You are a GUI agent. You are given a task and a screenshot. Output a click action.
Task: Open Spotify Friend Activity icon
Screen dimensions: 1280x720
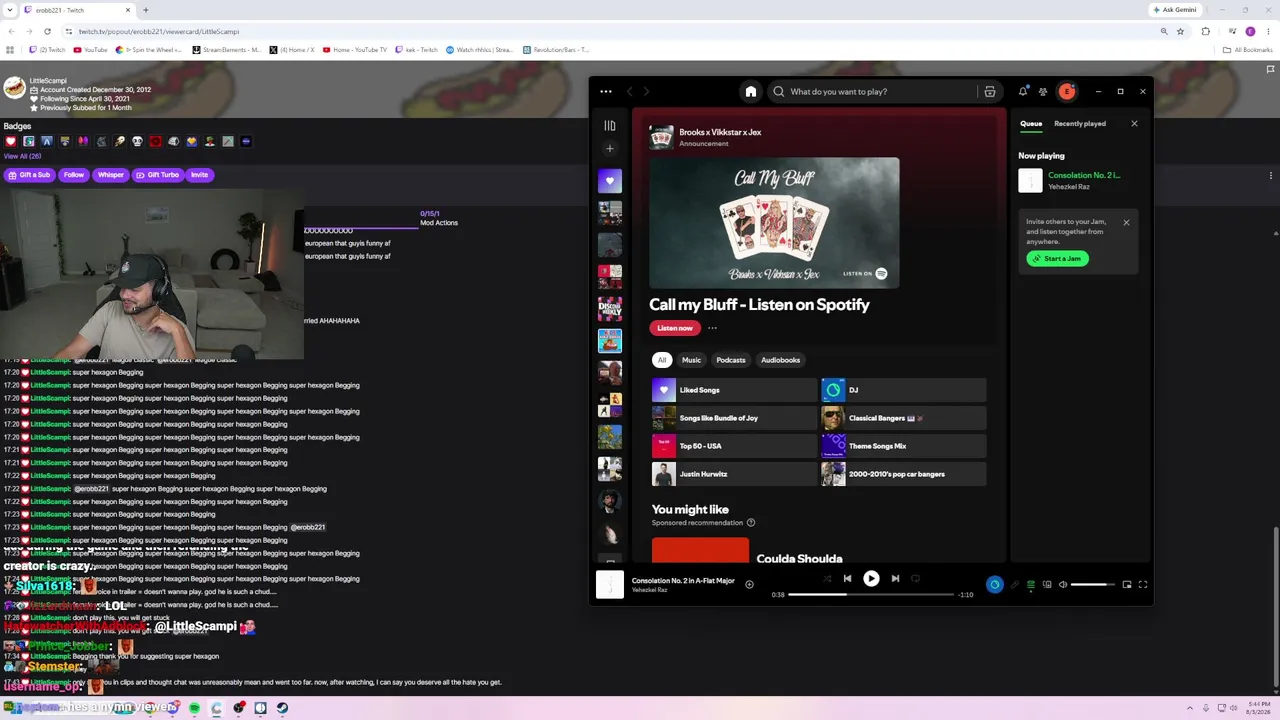coord(1043,91)
